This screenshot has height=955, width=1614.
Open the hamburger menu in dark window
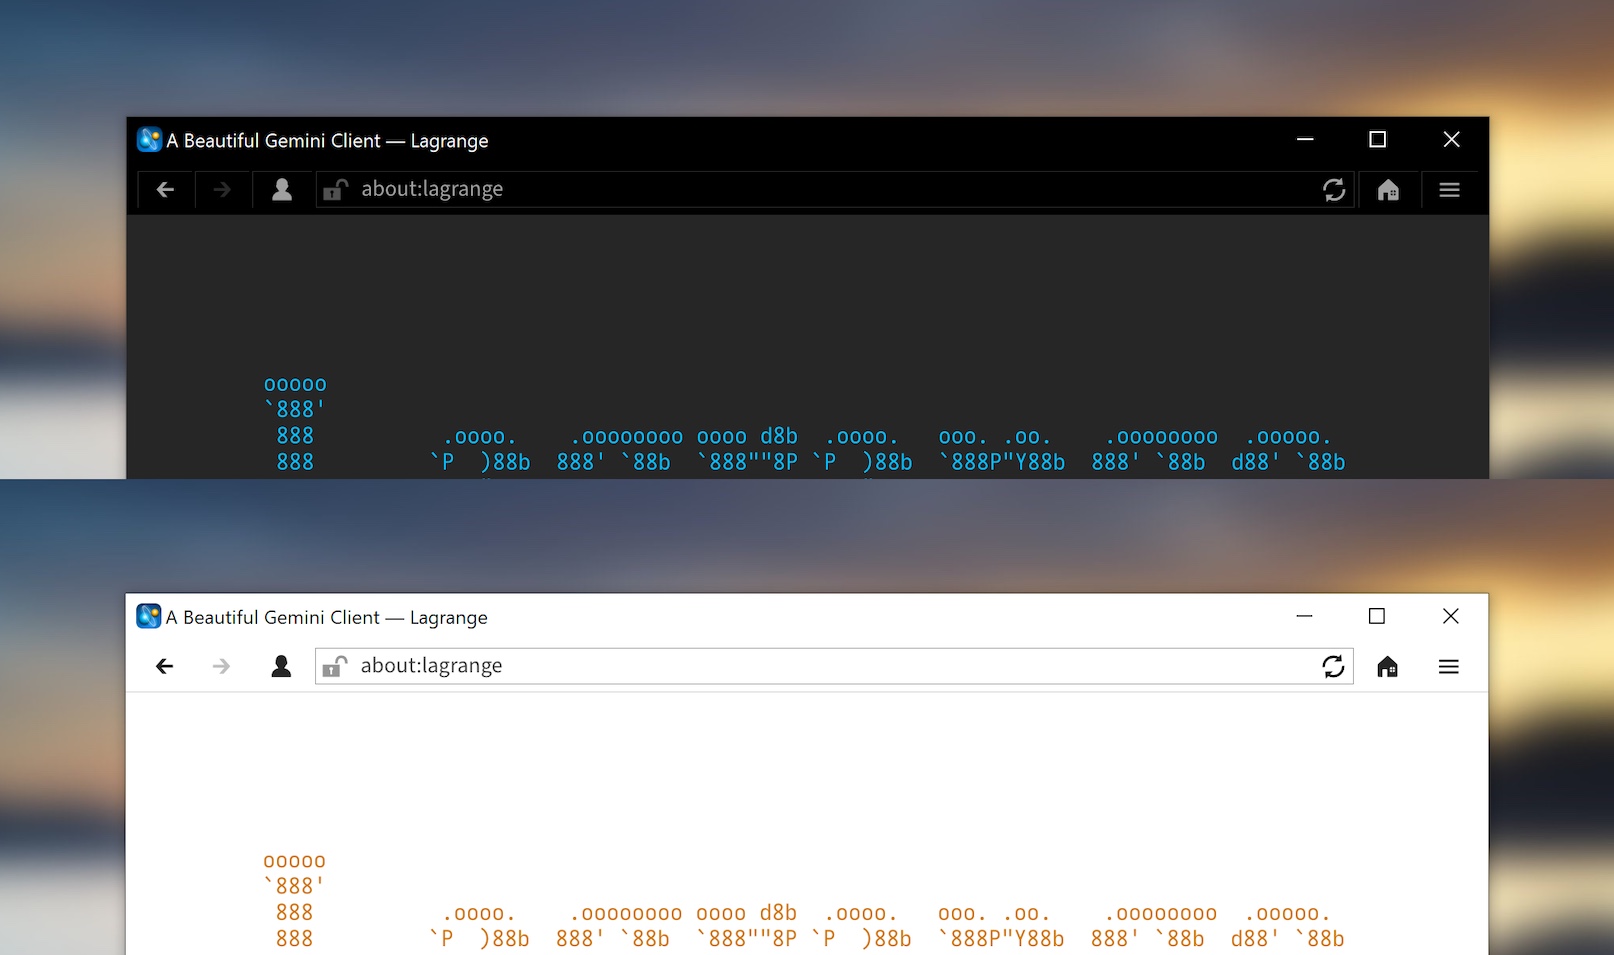tap(1449, 190)
